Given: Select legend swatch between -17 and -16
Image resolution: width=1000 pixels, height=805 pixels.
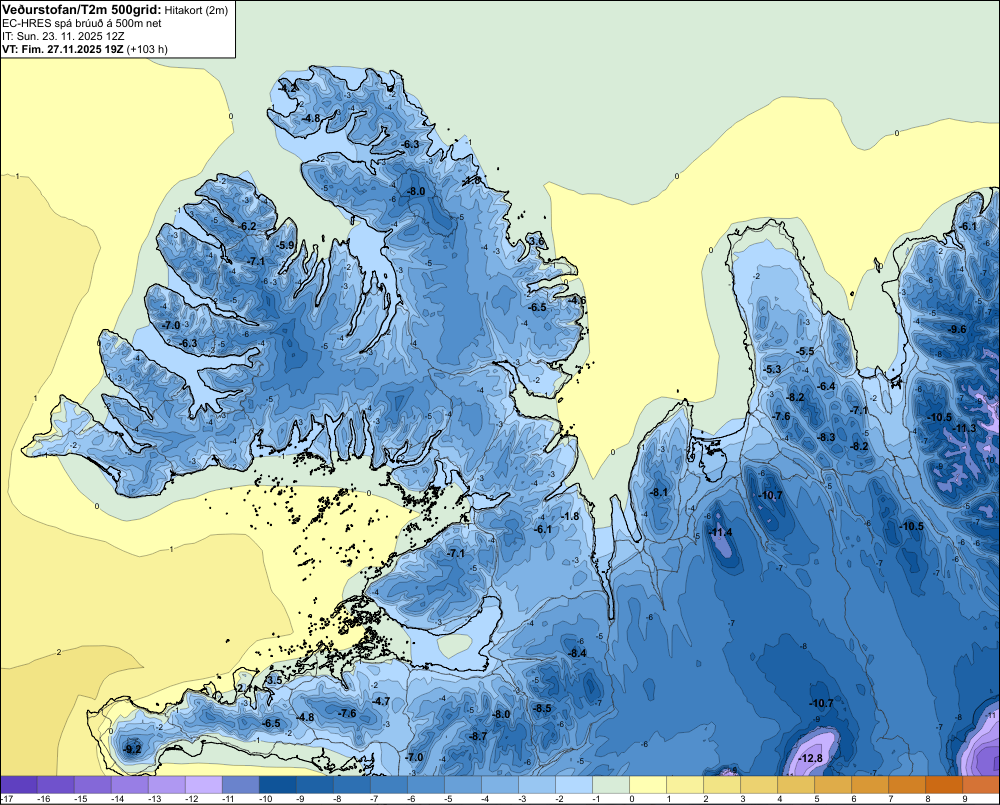Looking at the screenshot, I should (19, 784).
